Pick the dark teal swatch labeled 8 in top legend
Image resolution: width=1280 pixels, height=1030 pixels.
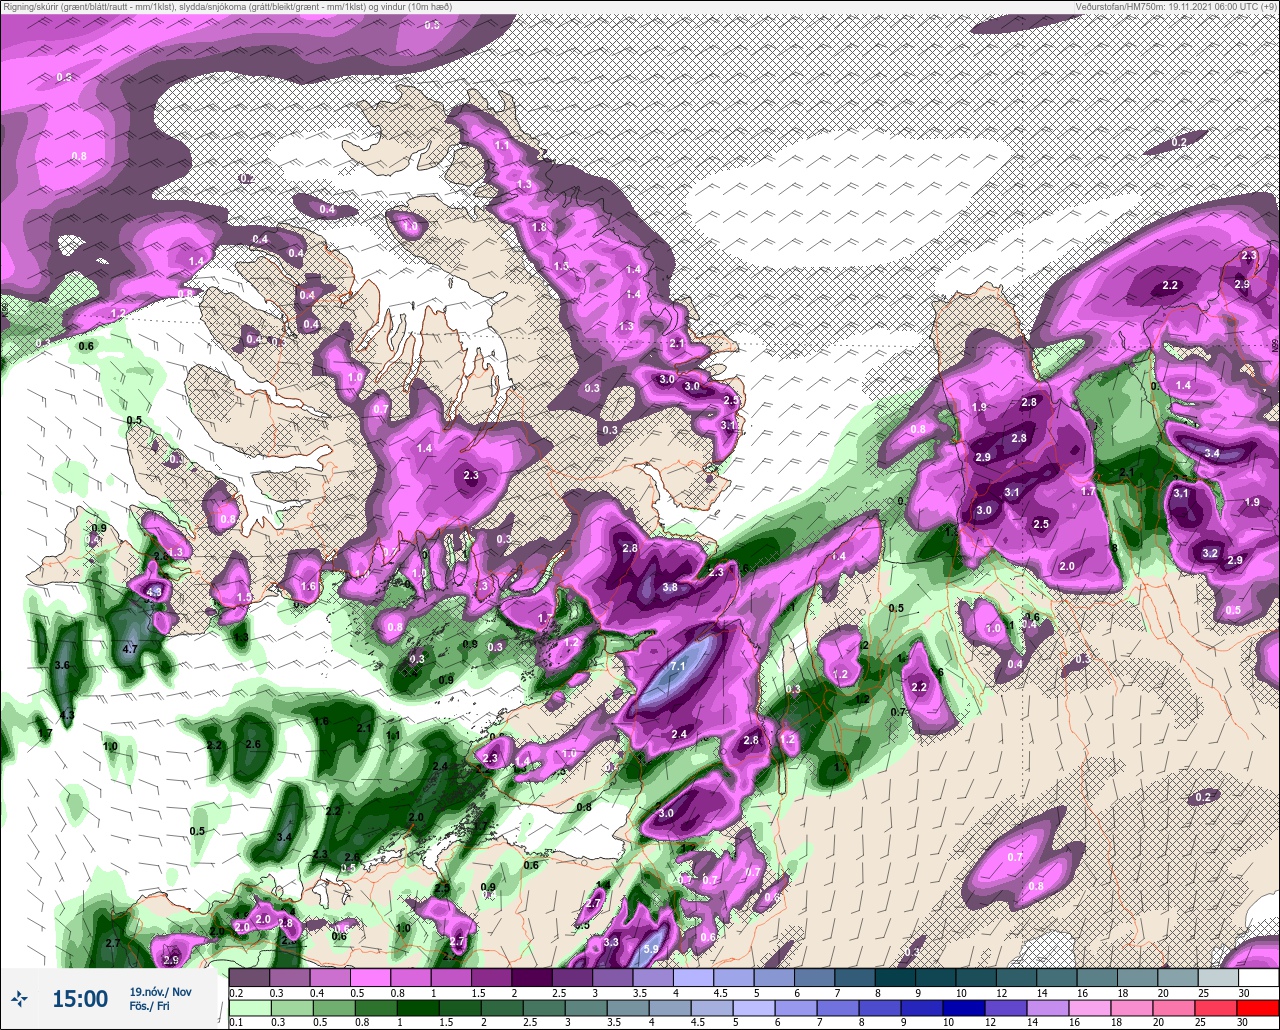coord(895,977)
